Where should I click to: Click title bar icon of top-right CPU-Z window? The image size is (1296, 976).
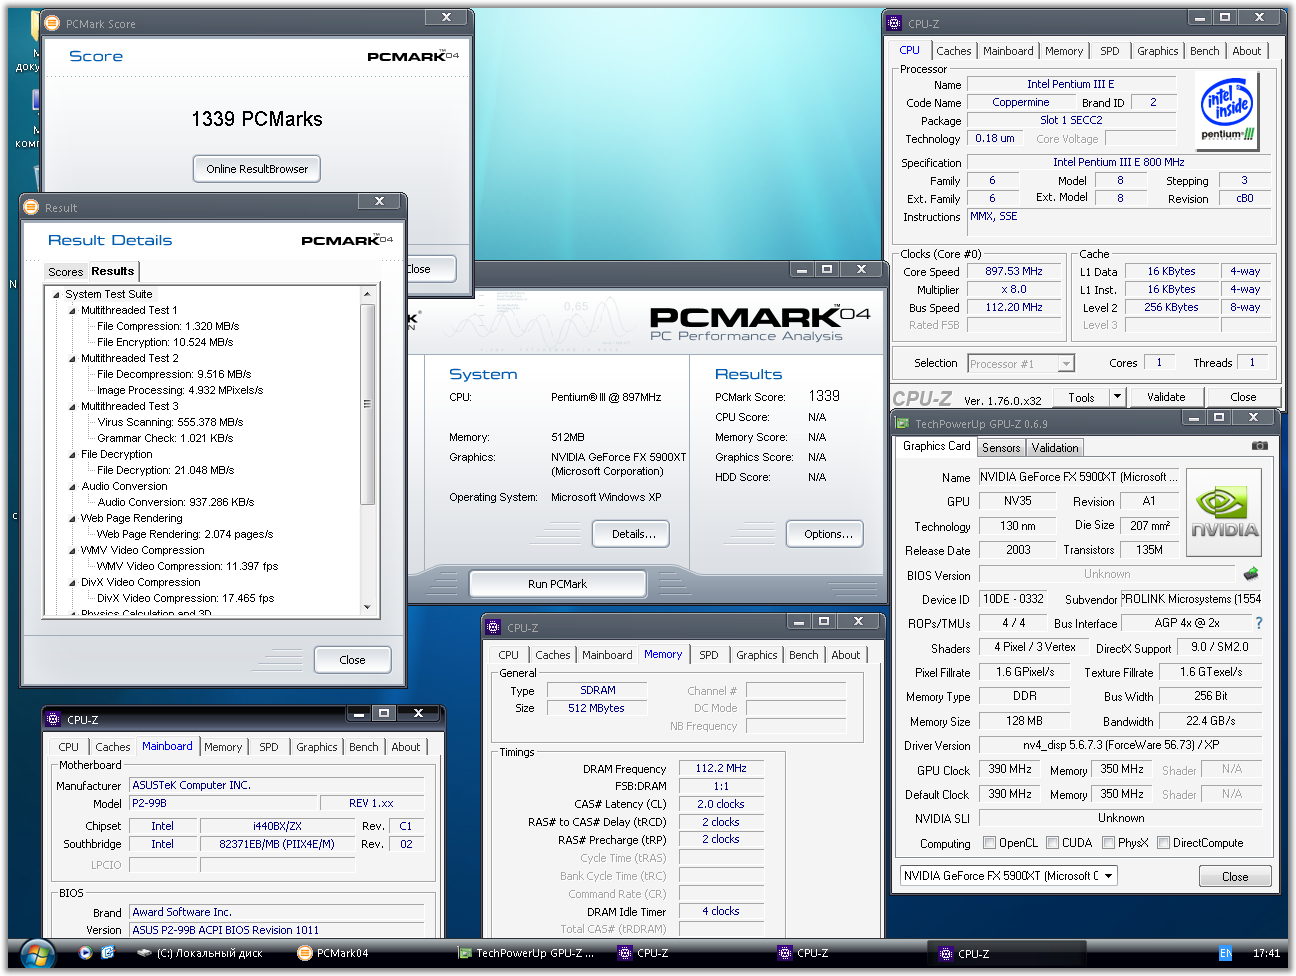(894, 24)
